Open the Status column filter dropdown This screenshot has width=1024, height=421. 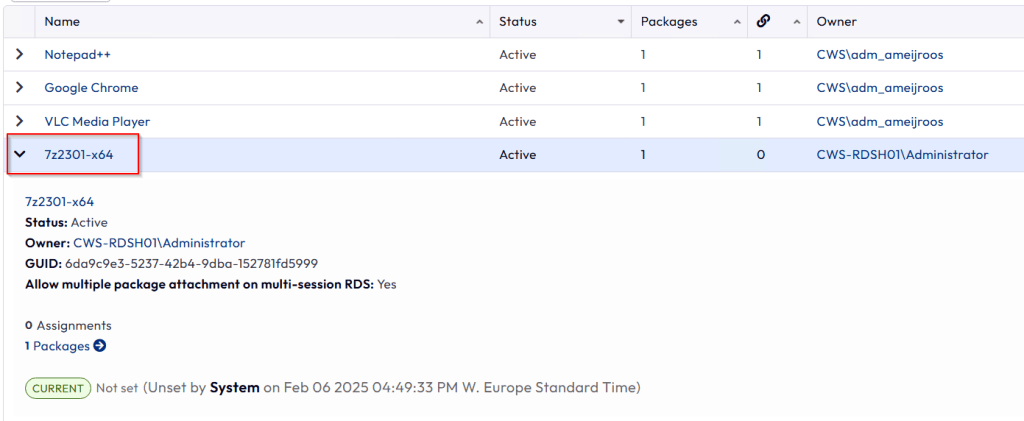(621, 22)
